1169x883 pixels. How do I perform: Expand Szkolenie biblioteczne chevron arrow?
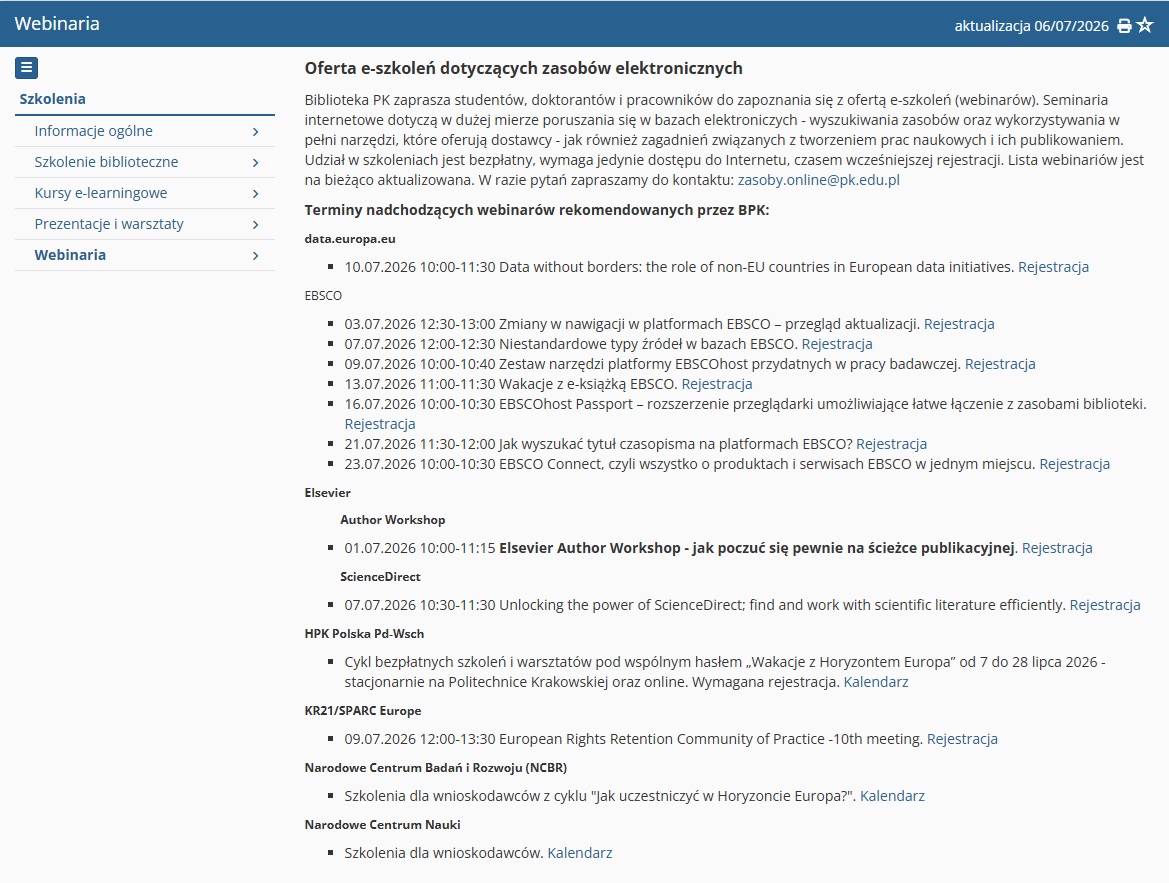pyautogui.click(x=256, y=163)
